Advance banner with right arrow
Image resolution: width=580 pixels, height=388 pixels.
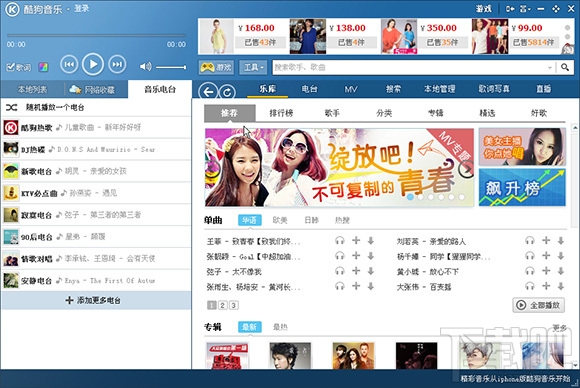[466, 169]
